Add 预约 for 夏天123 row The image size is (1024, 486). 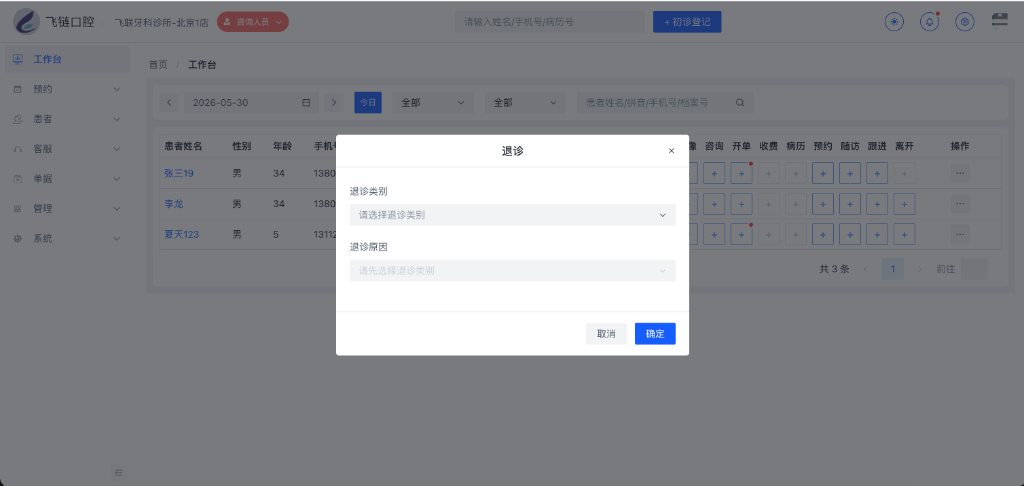click(x=823, y=234)
